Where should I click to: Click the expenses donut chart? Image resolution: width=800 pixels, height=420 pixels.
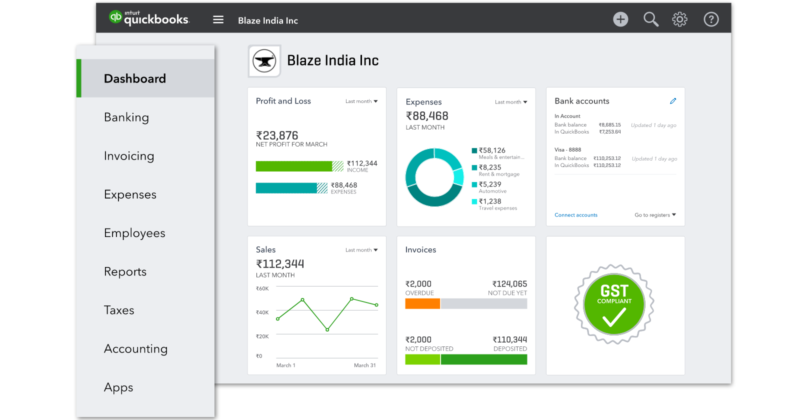pyautogui.click(x=434, y=177)
